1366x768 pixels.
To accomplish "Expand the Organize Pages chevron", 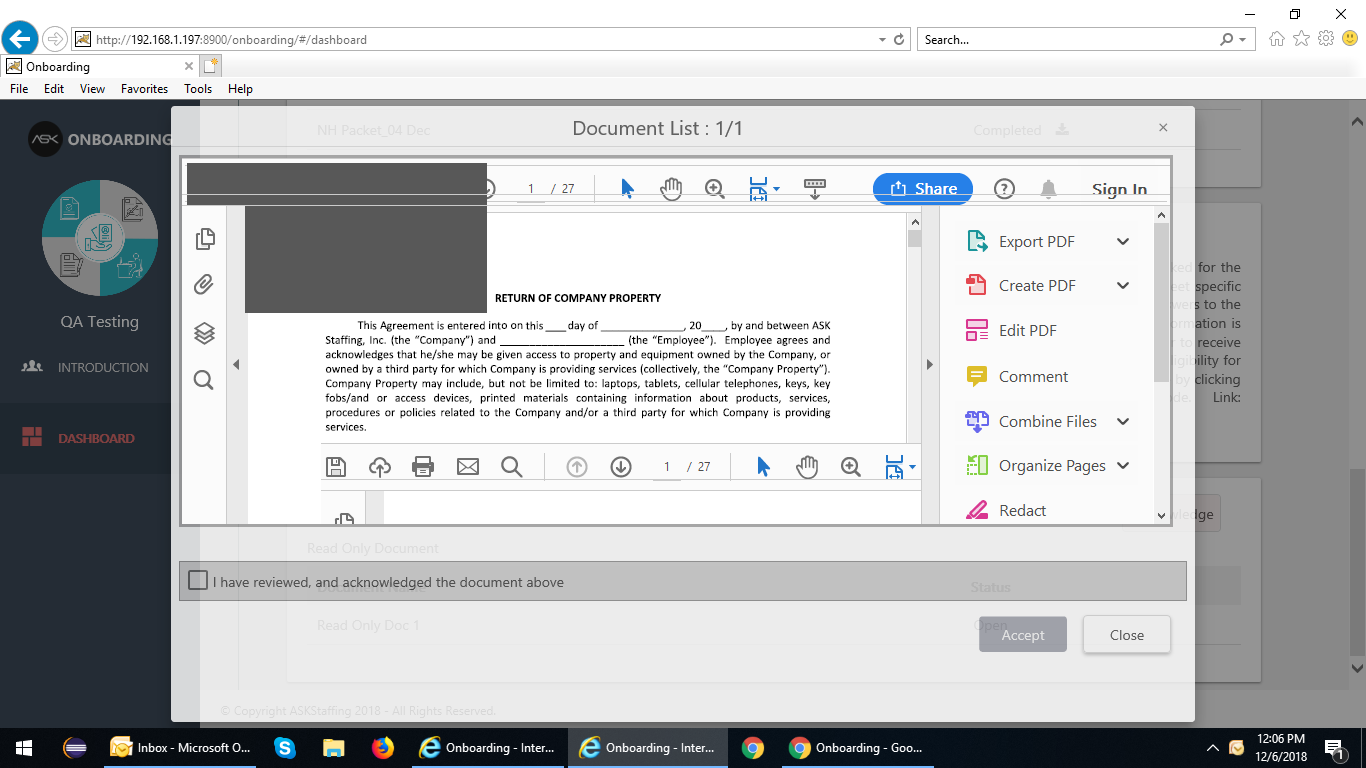I will (1123, 465).
